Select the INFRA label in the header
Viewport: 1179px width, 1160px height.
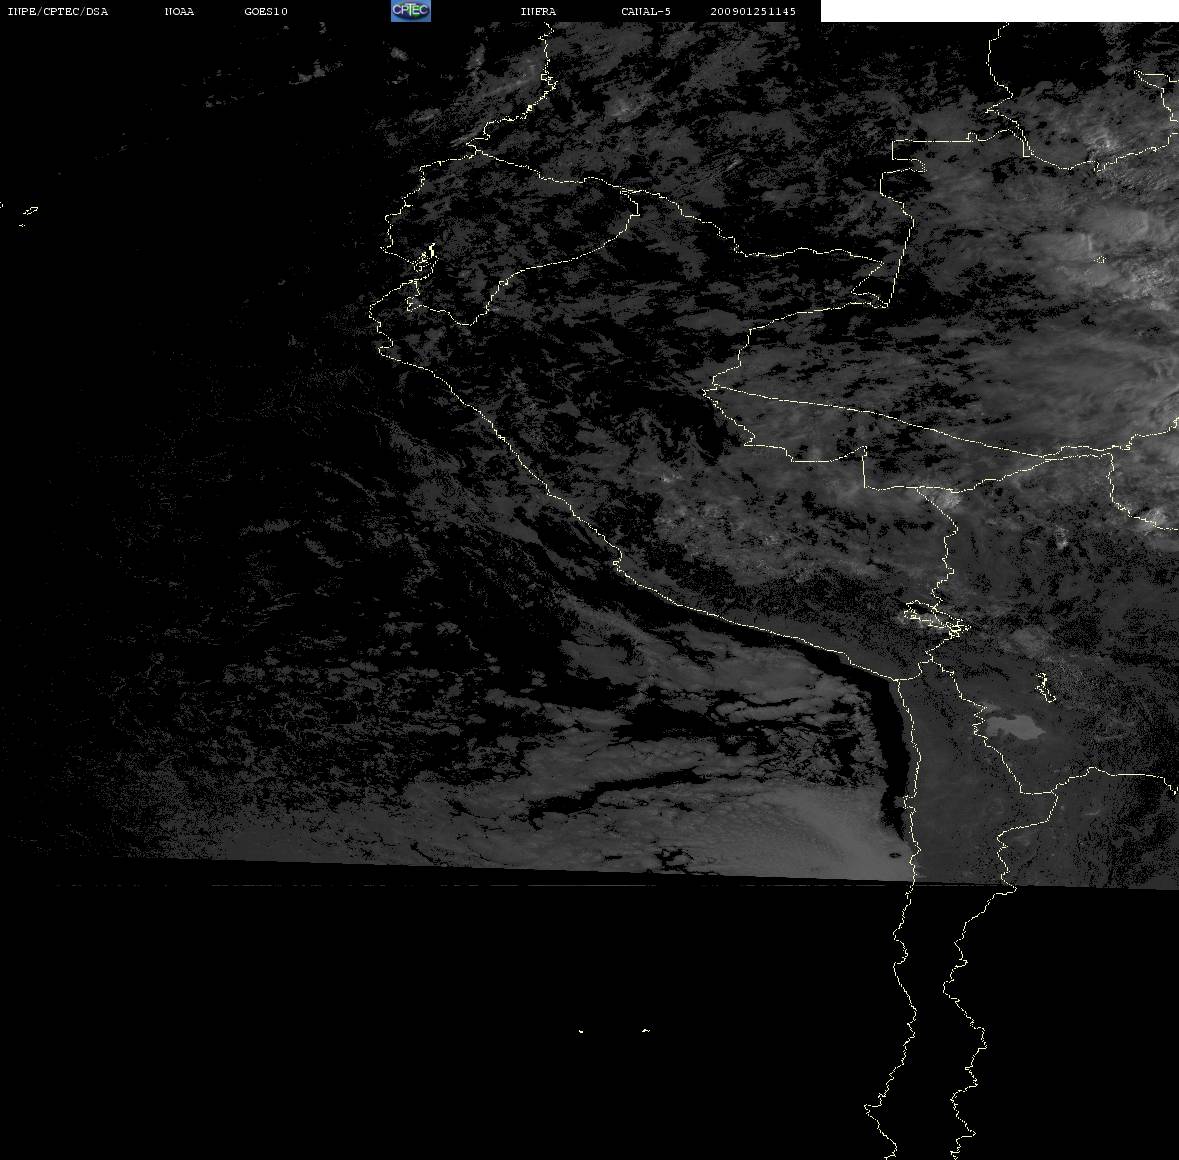(538, 11)
